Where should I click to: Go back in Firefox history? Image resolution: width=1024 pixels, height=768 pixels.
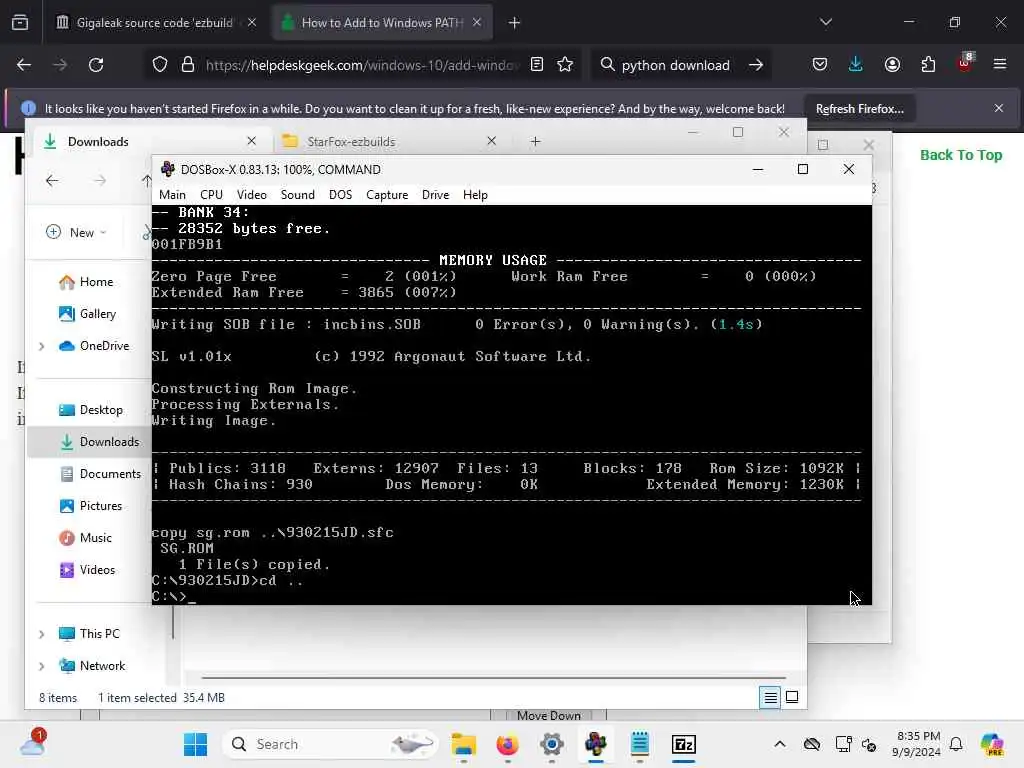point(24,65)
